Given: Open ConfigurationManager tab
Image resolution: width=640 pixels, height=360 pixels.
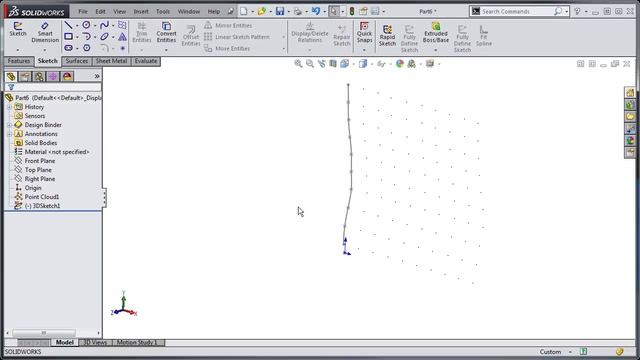Looking at the screenshot, I should click(x=39, y=76).
